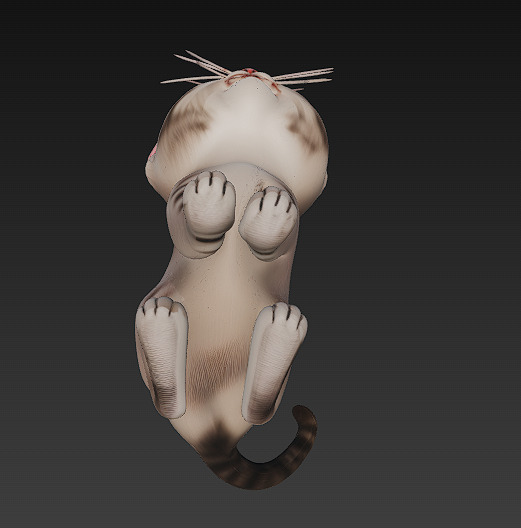
Task: Click the cat model's pink nose
Action: (250, 71)
